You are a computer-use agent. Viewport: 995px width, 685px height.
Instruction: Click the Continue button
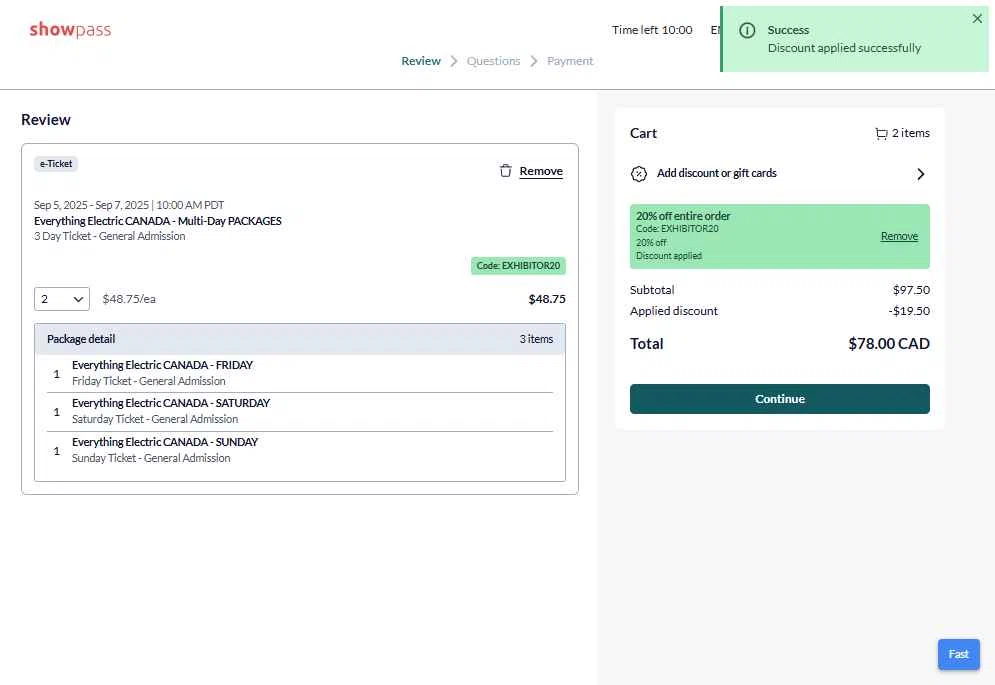[x=780, y=399]
